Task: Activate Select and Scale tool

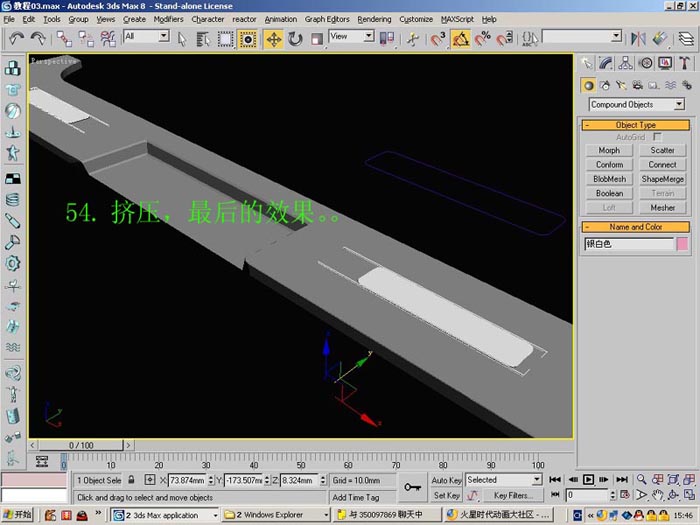Action: pos(317,39)
